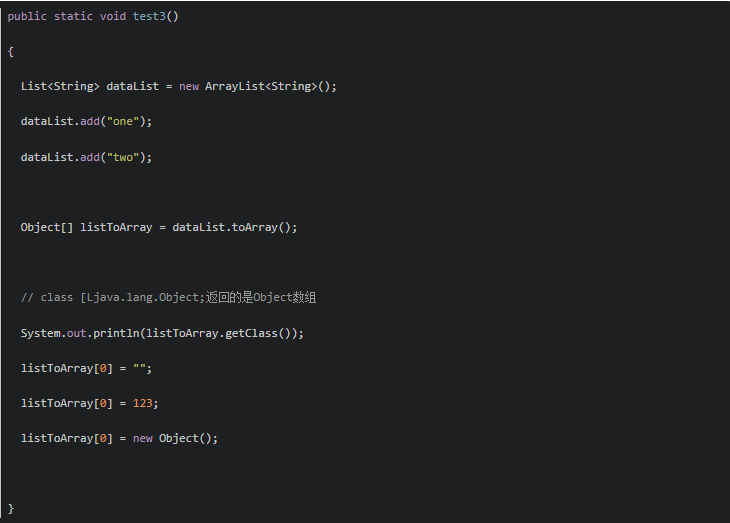Image resolution: width=730 pixels, height=523 pixels.
Task: Click the method signature 'public static void test3()'
Action: tap(93, 16)
